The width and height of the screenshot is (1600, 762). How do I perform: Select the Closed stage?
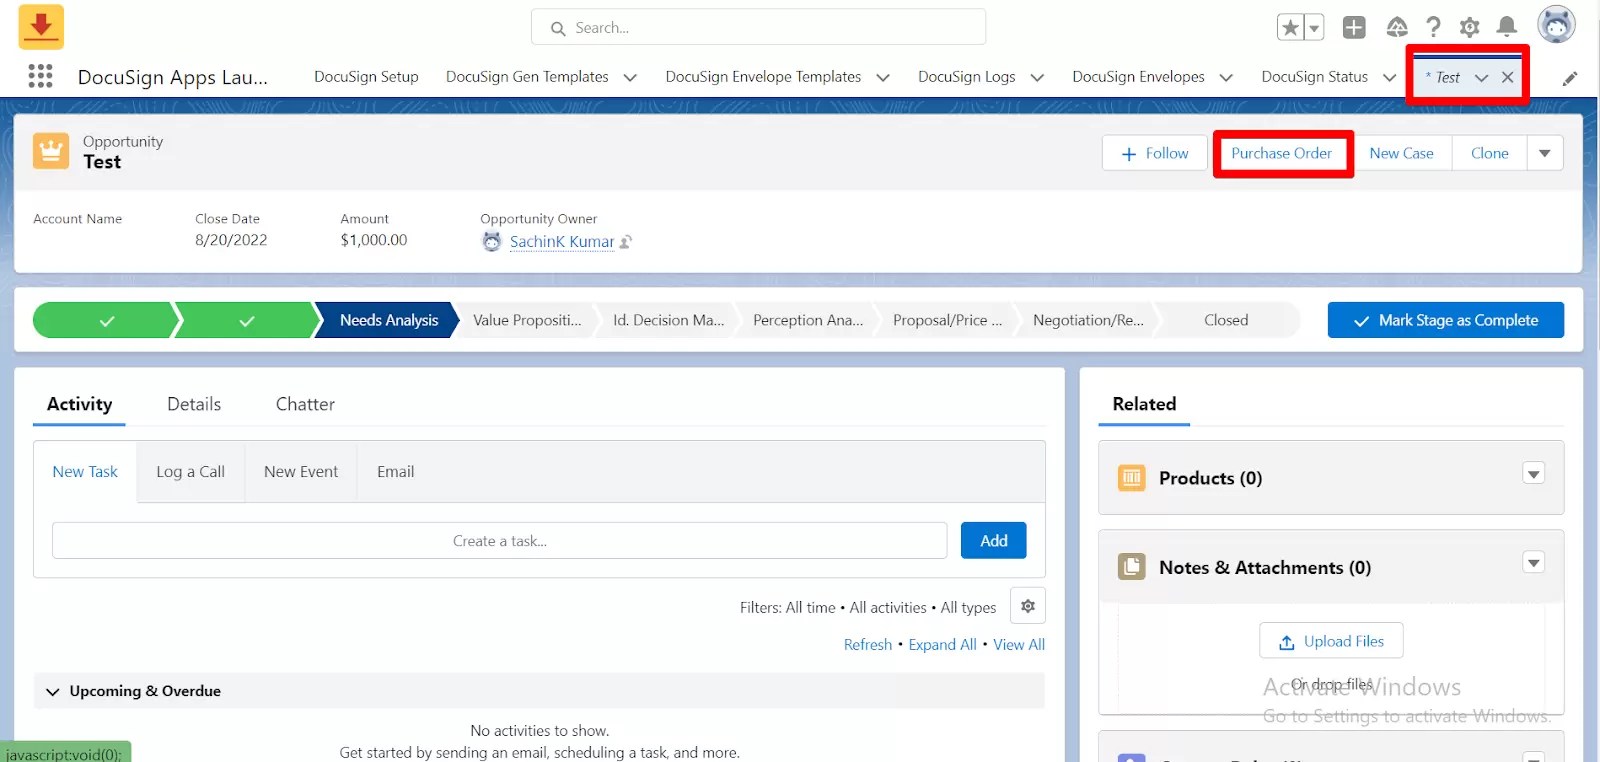coord(1226,320)
